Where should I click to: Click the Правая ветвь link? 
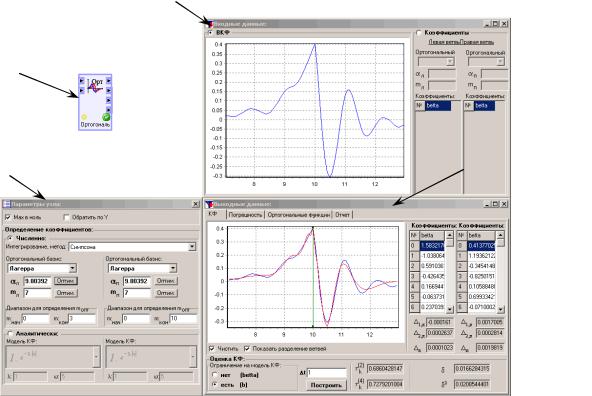[x=477, y=42]
